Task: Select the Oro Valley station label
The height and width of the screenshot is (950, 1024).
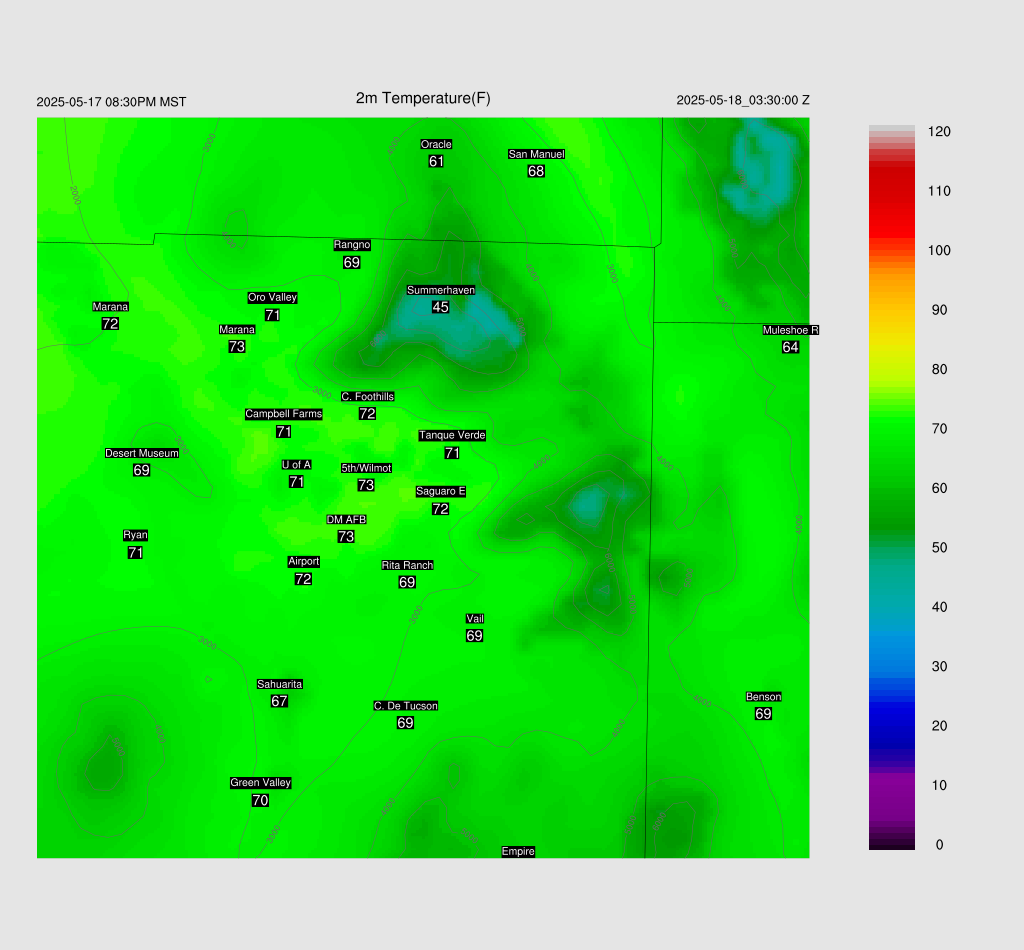Action: [x=272, y=297]
